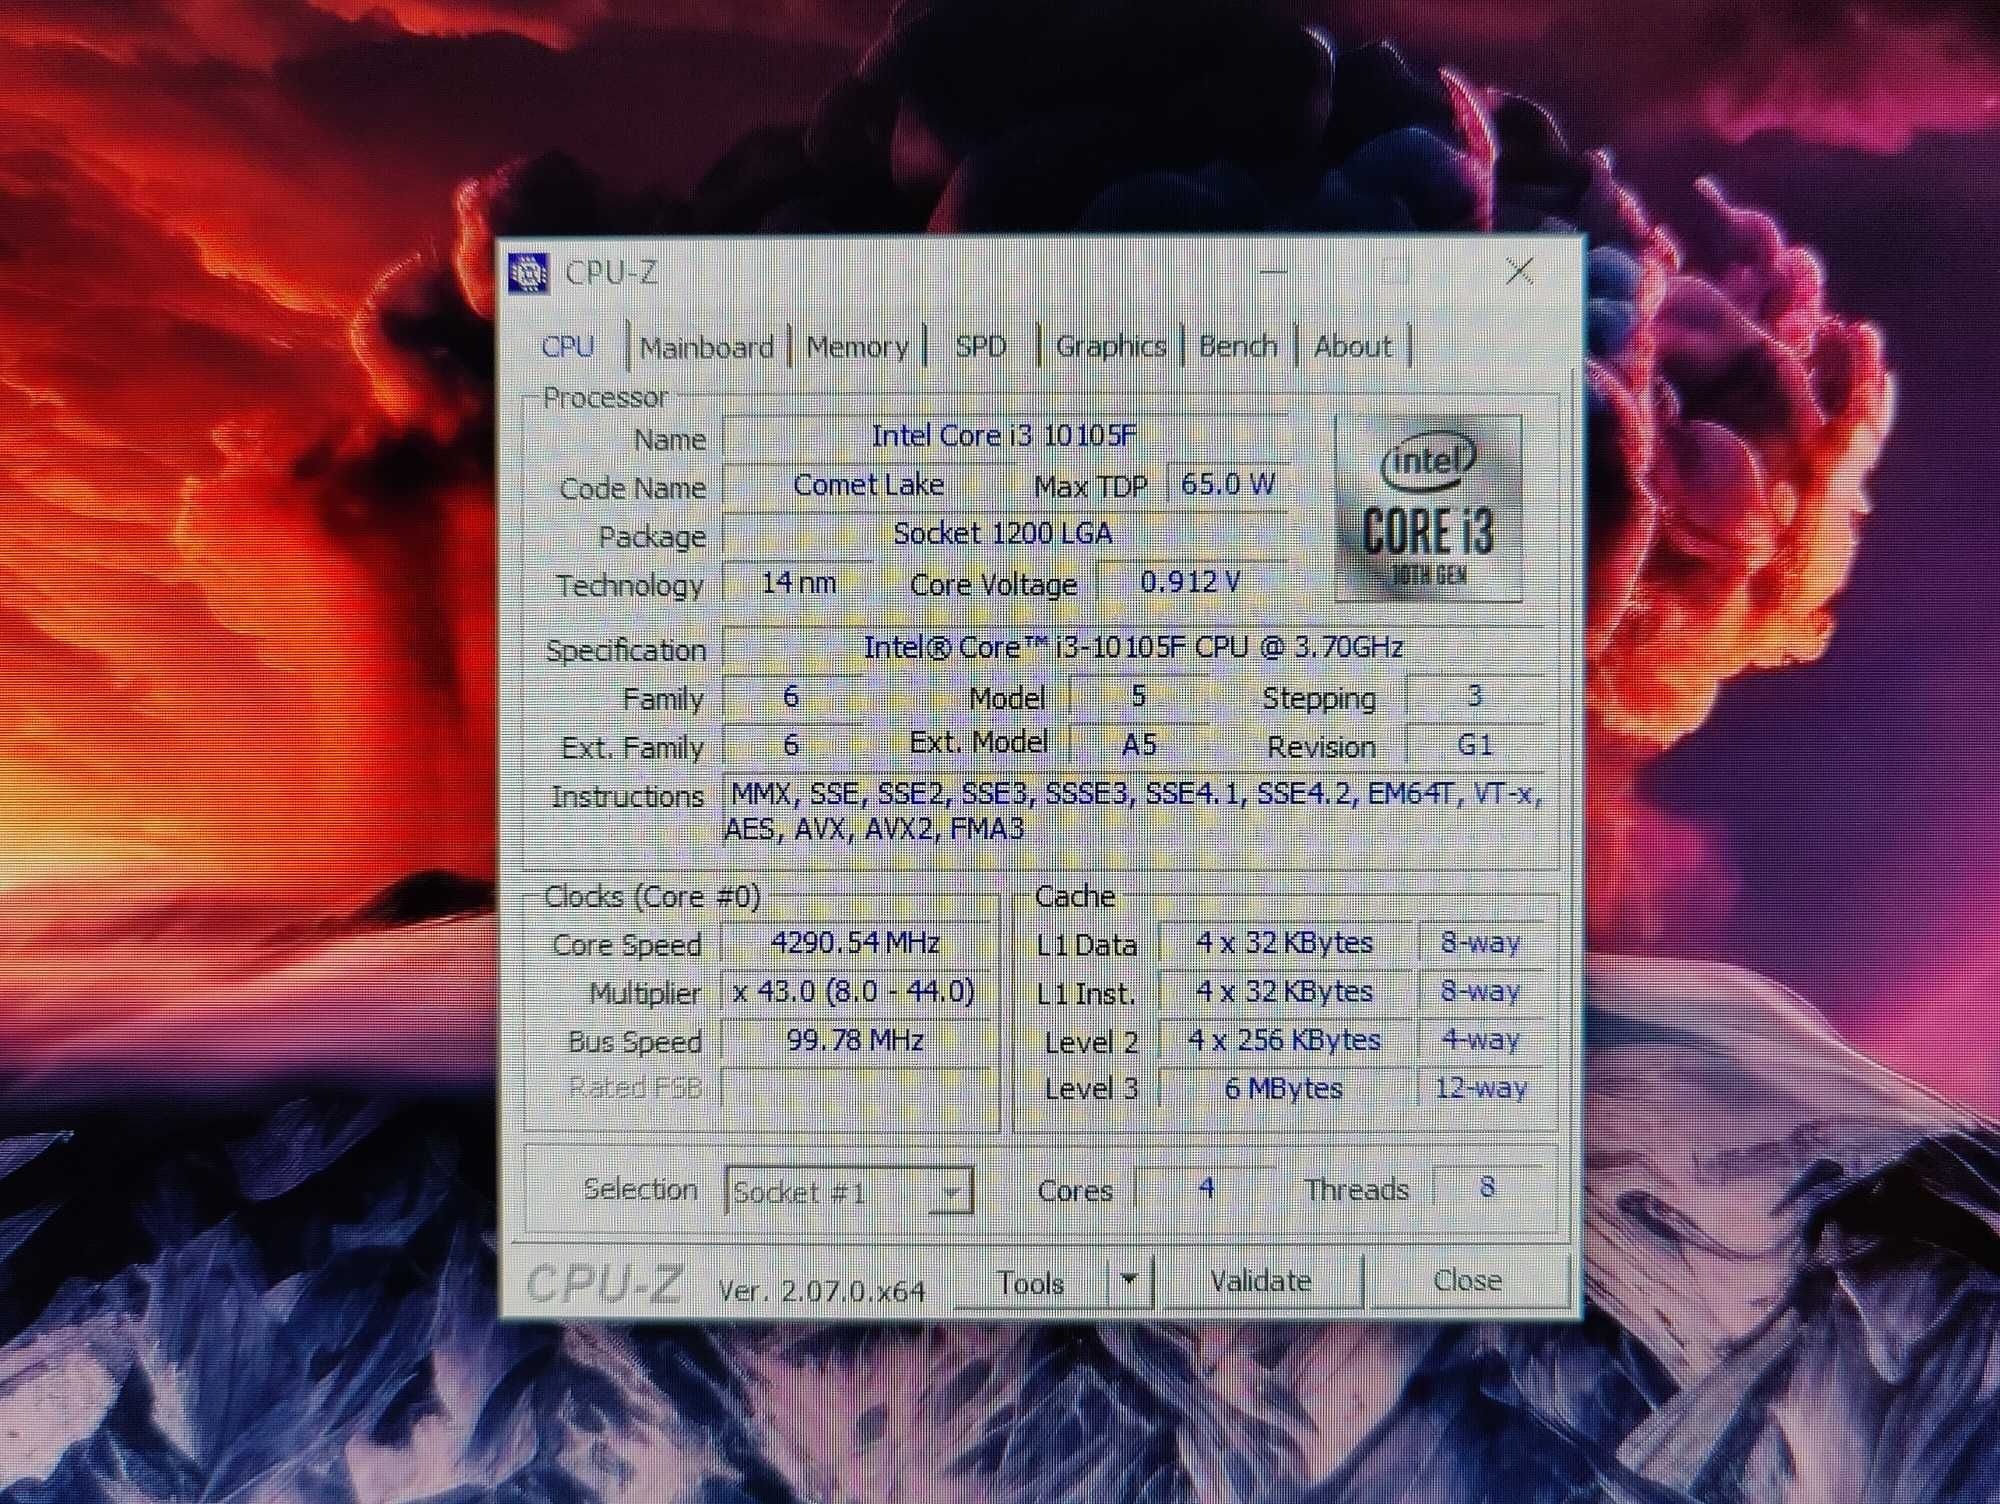Open the Tools dropdown arrow
The width and height of the screenshot is (2000, 1504).
(1130, 1280)
